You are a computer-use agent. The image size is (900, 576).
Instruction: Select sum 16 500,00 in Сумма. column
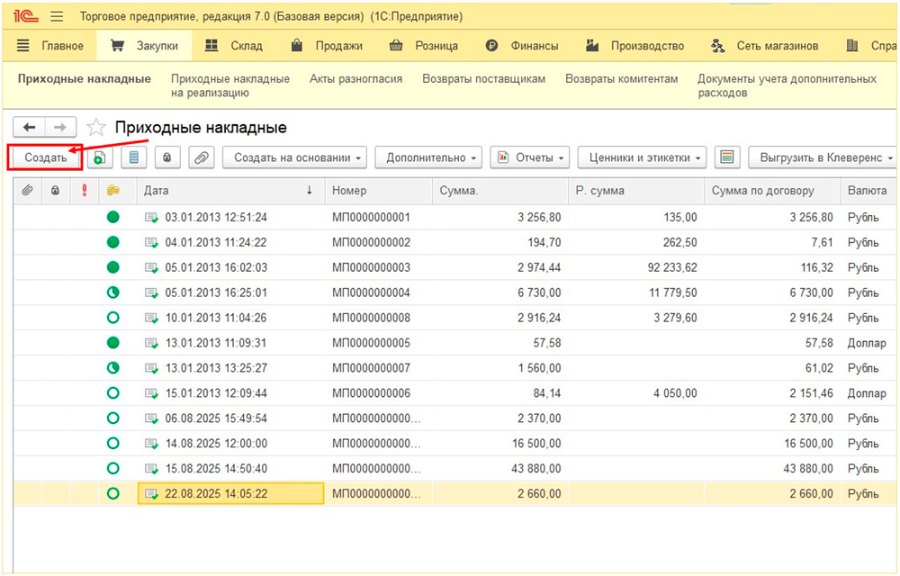(x=536, y=443)
